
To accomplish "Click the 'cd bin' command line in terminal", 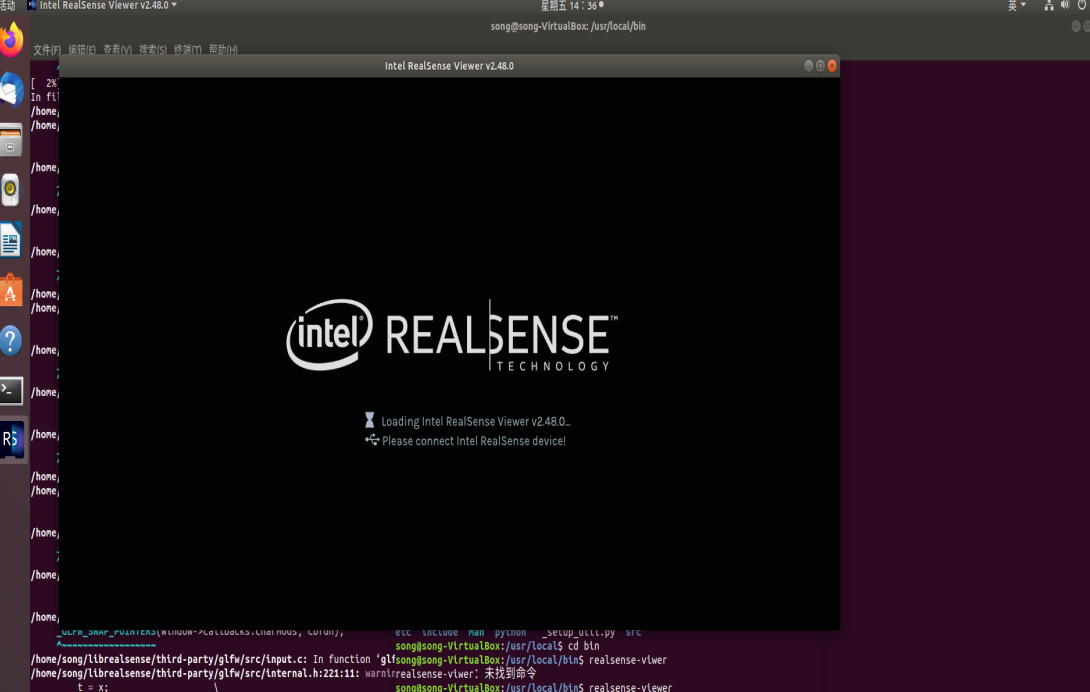I will click(497, 646).
